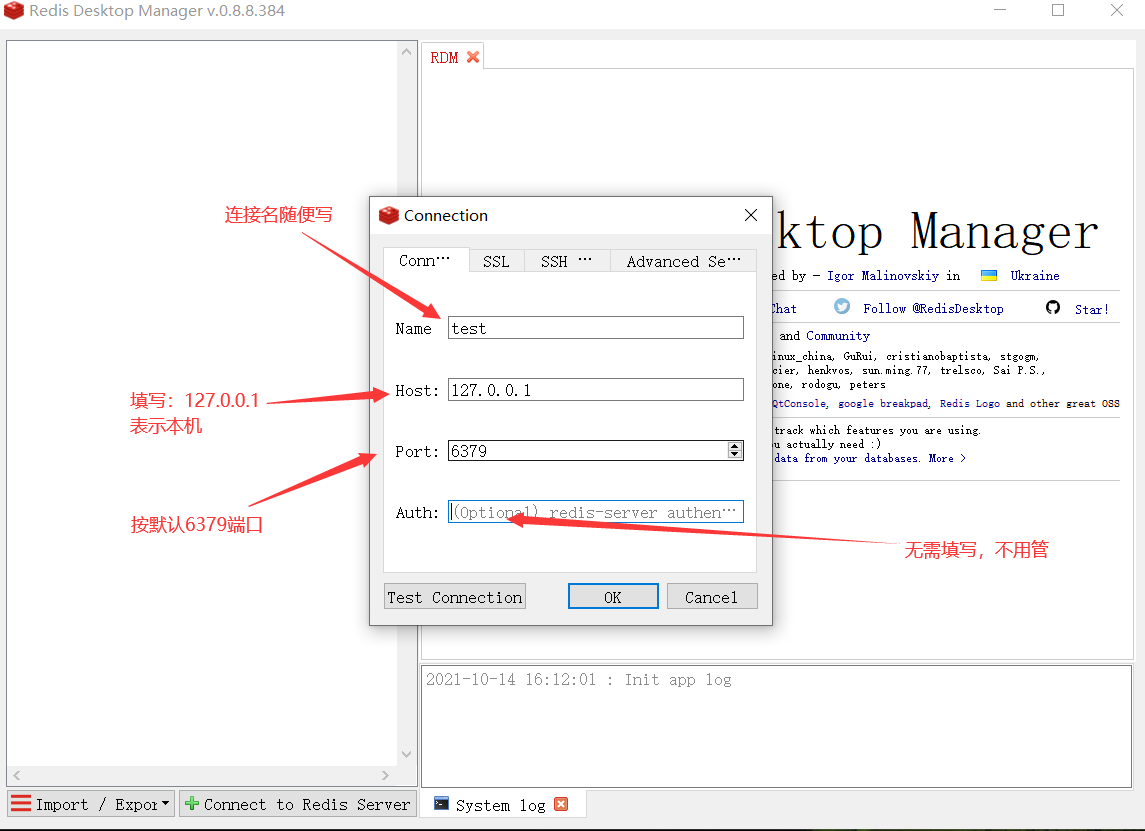Click the Redis Desktop Manager title bar icon

coord(14,10)
